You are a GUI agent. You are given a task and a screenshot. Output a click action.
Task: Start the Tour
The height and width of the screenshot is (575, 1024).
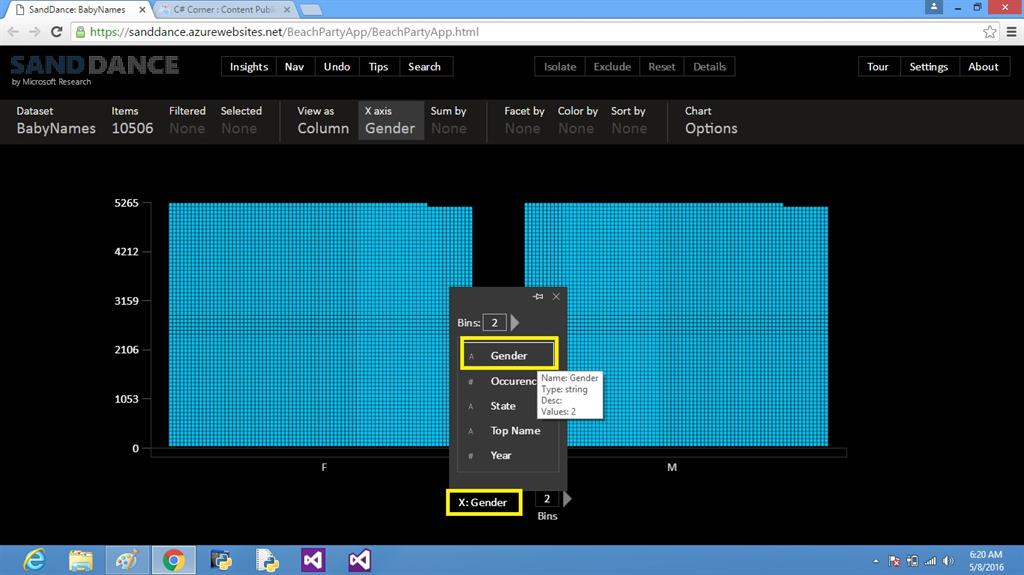coord(878,67)
